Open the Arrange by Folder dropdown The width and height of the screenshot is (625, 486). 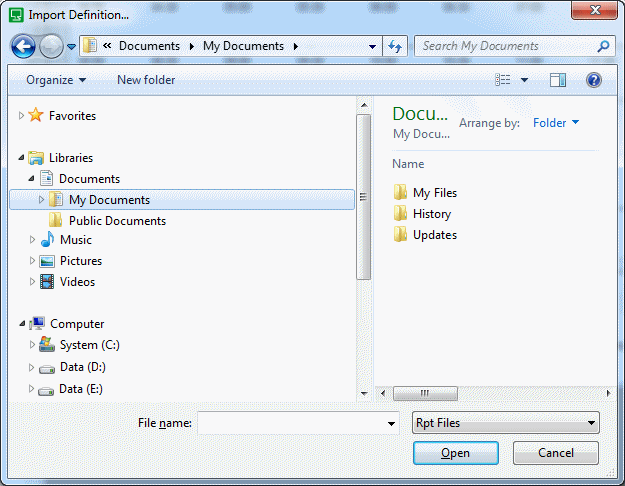click(556, 123)
